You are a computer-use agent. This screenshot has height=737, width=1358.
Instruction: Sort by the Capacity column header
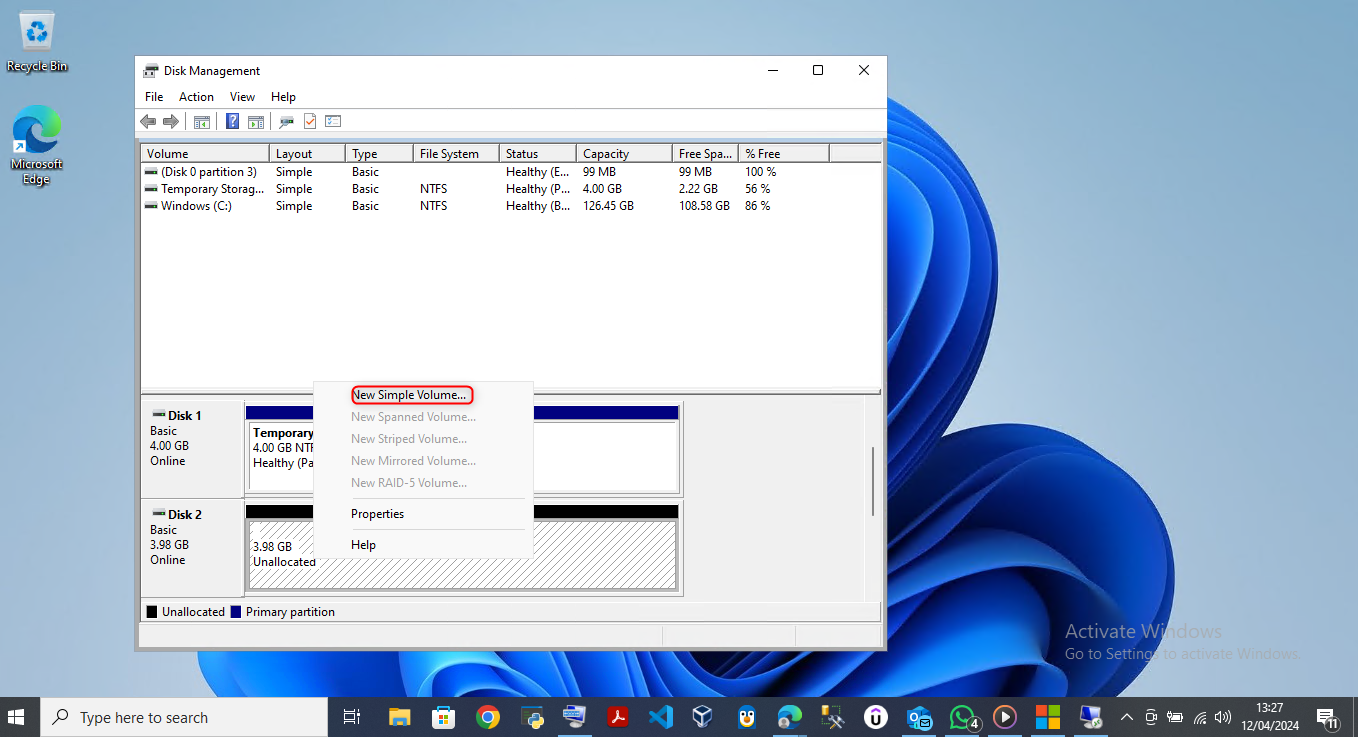pos(623,154)
